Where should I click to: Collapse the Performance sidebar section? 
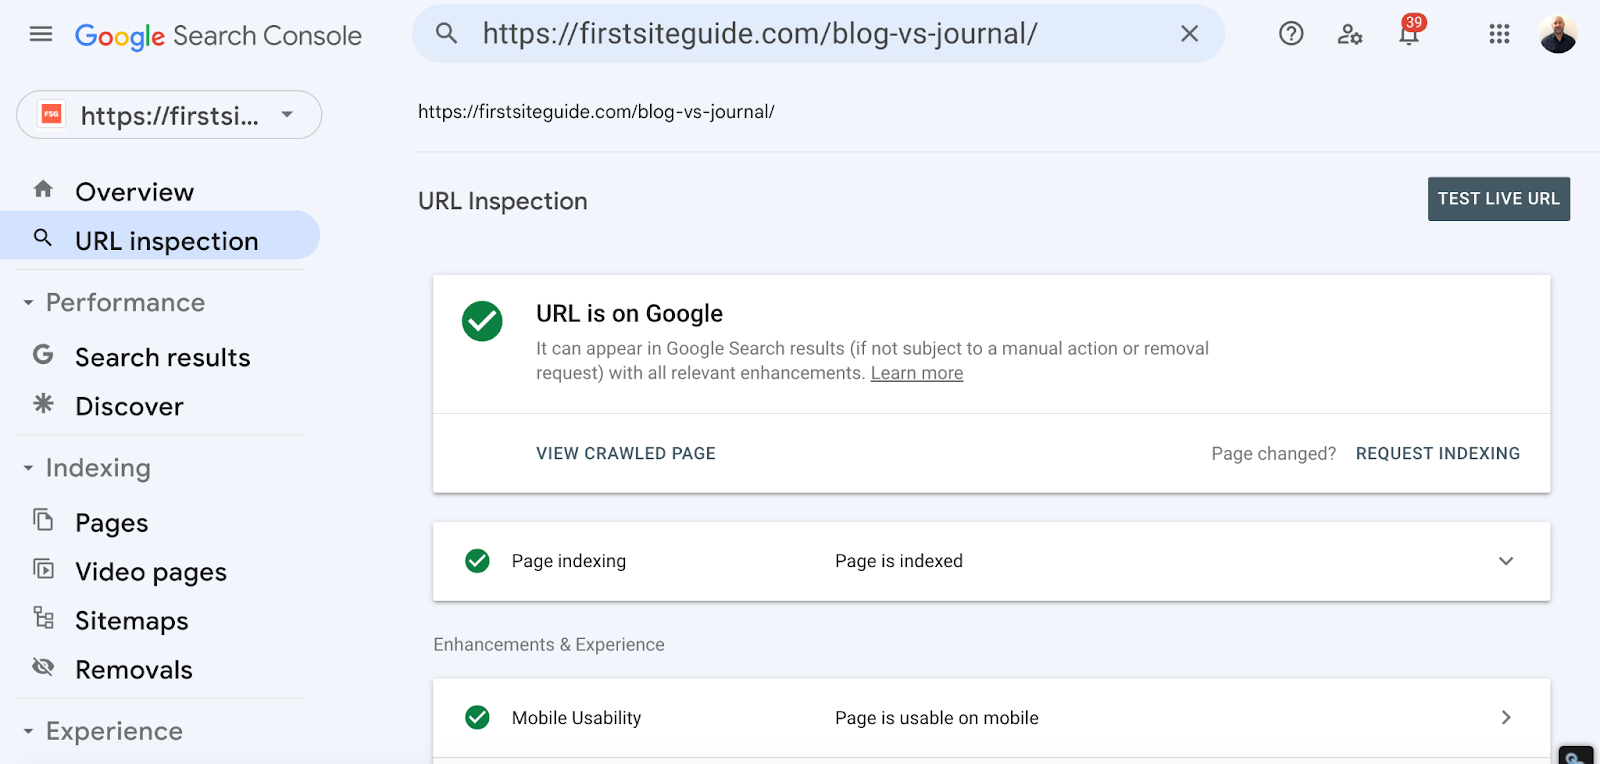(x=29, y=303)
